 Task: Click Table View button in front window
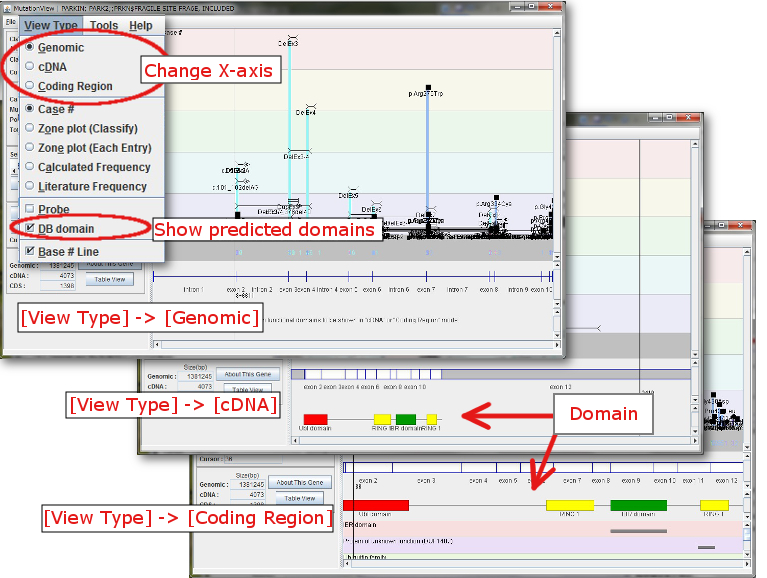click(109, 279)
